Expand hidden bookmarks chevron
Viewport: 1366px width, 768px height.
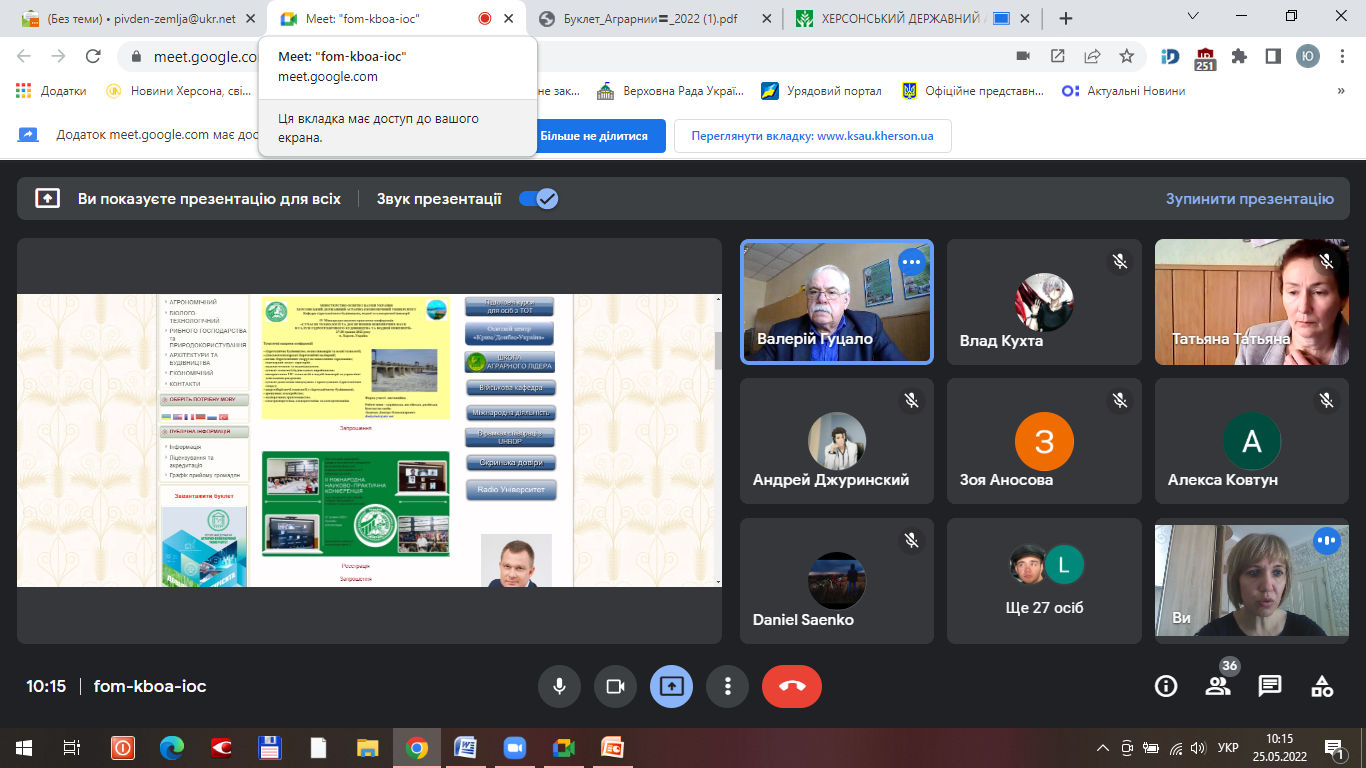[x=1340, y=91]
